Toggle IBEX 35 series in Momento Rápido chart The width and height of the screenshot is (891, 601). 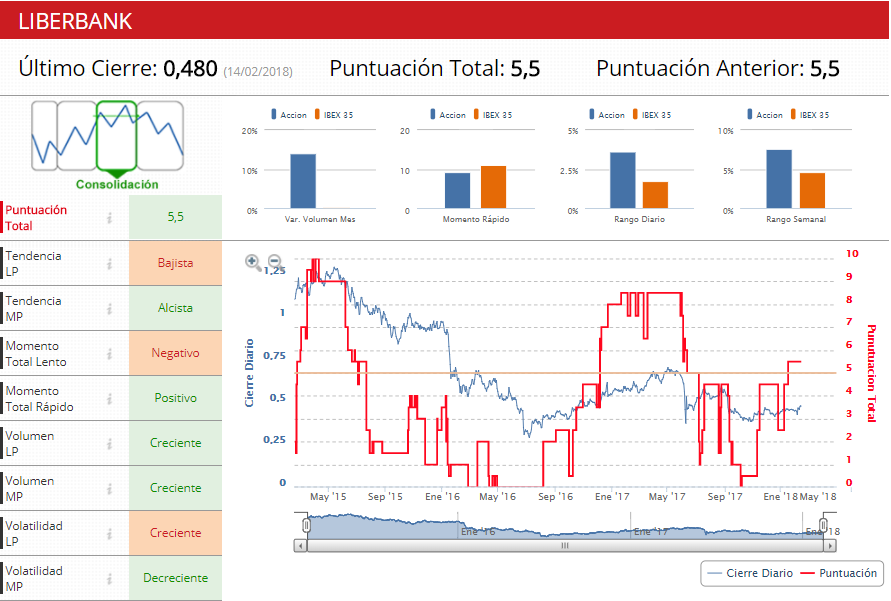pyautogui.click(x=493, y=115)
